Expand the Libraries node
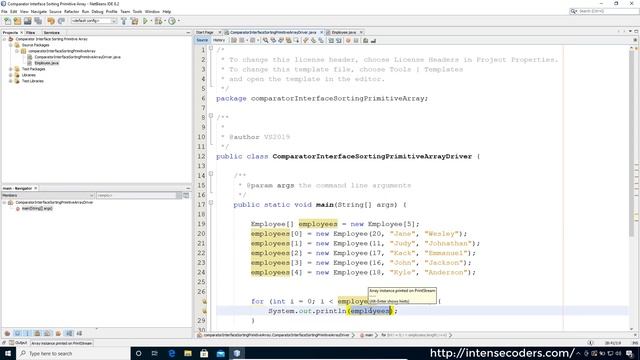 tap(11, 75)
